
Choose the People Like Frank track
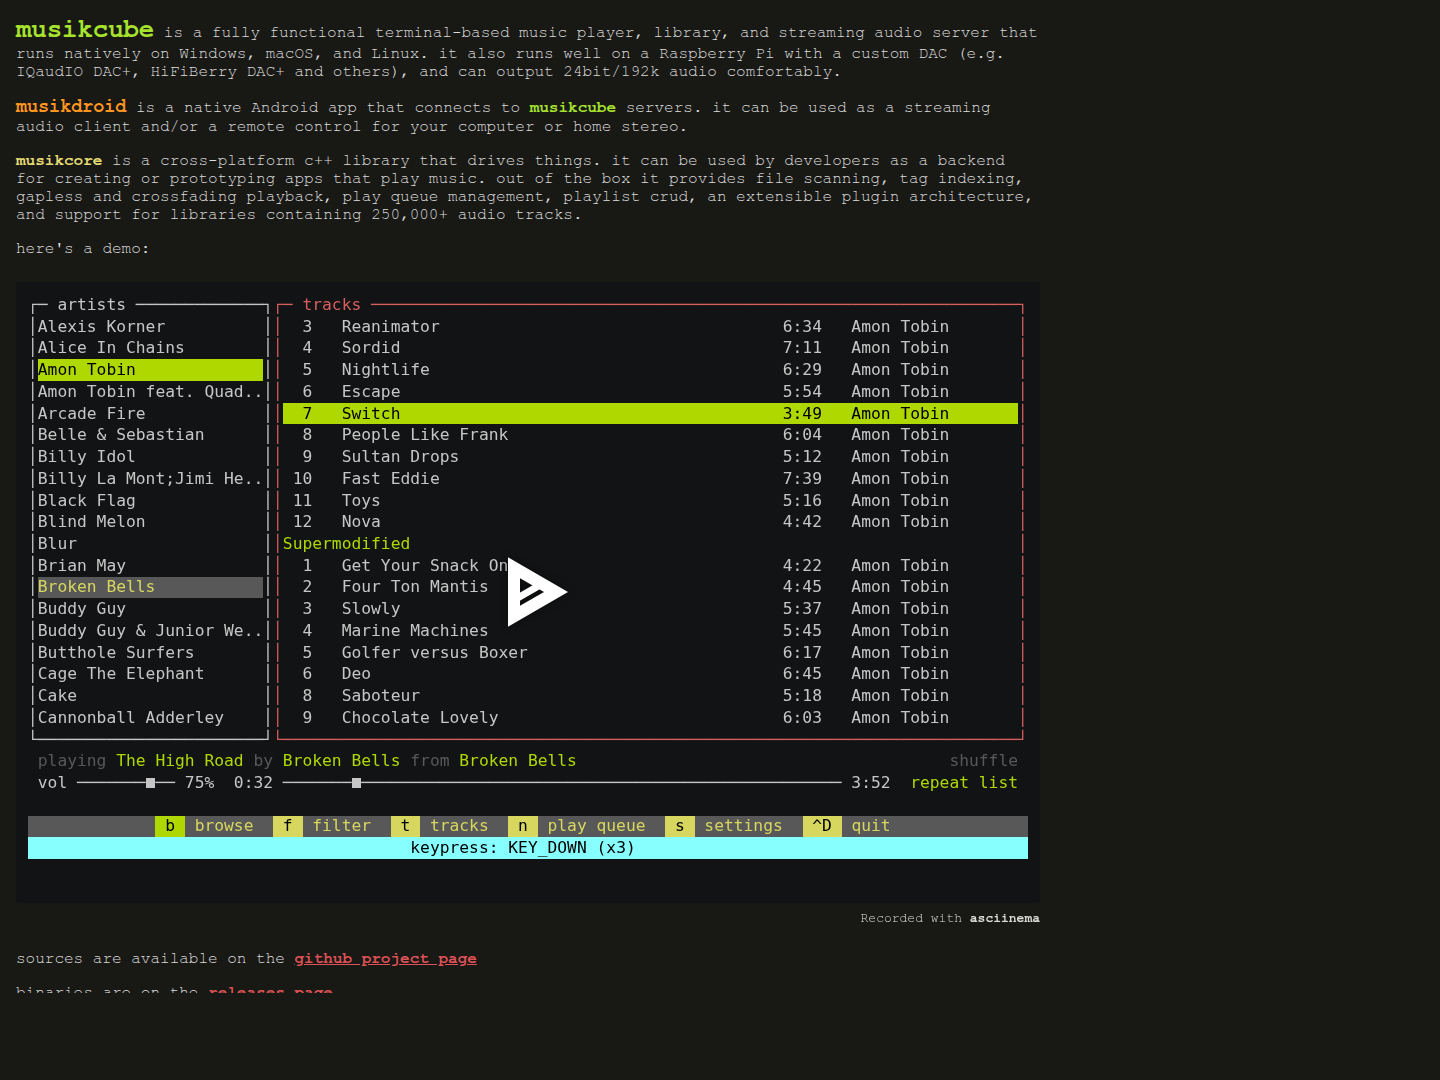(x=650, y=435)
